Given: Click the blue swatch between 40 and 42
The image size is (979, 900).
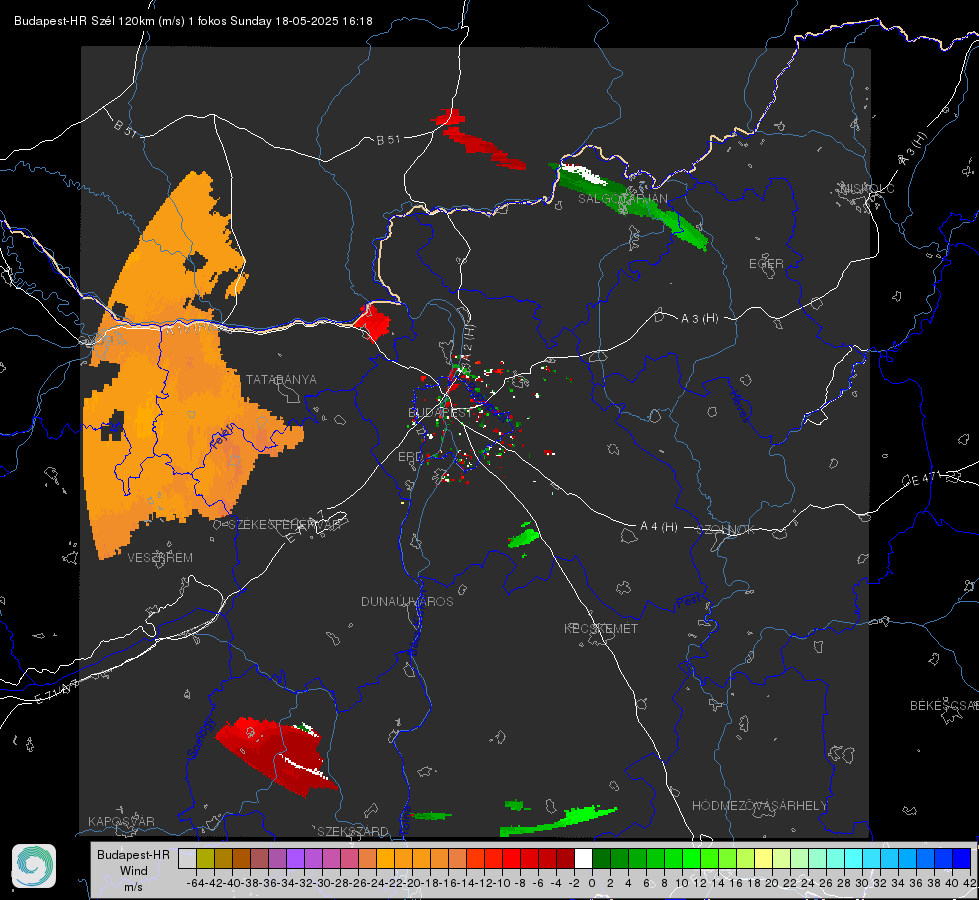Looking at the screenshot, I should pos(962,859).
